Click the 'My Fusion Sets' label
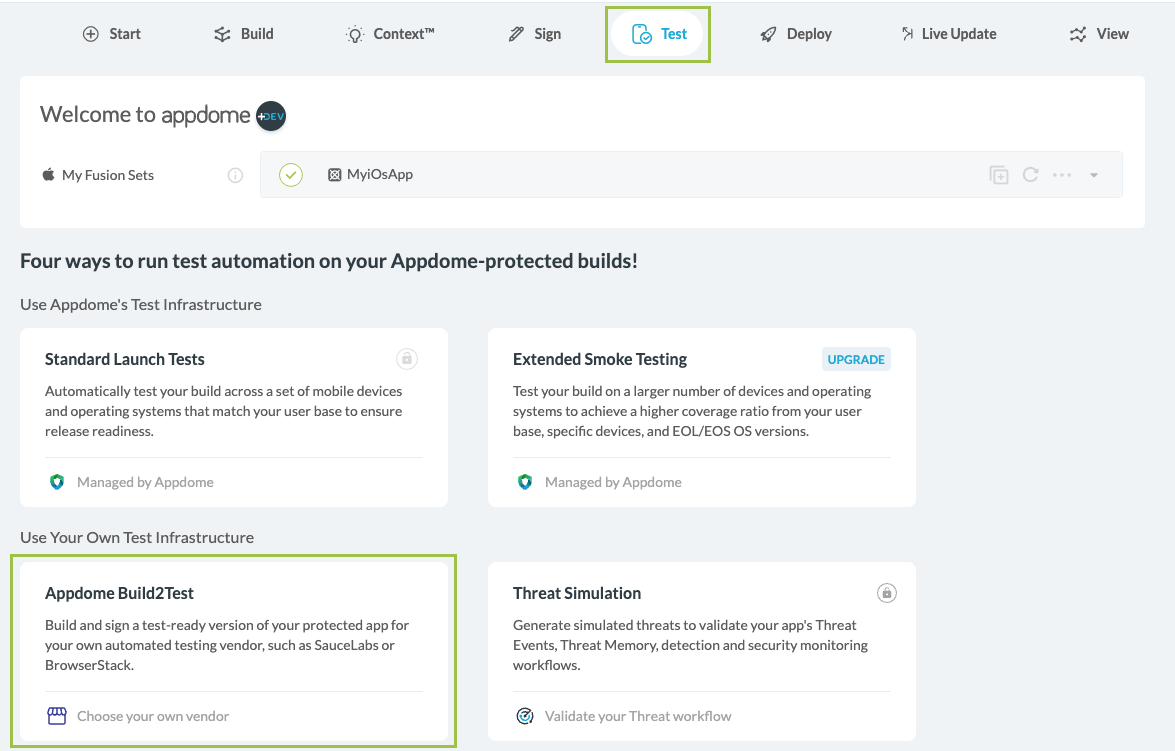The height and width of the screenshot is (751, 1175). pyautogui.click(x=108, y=175)
